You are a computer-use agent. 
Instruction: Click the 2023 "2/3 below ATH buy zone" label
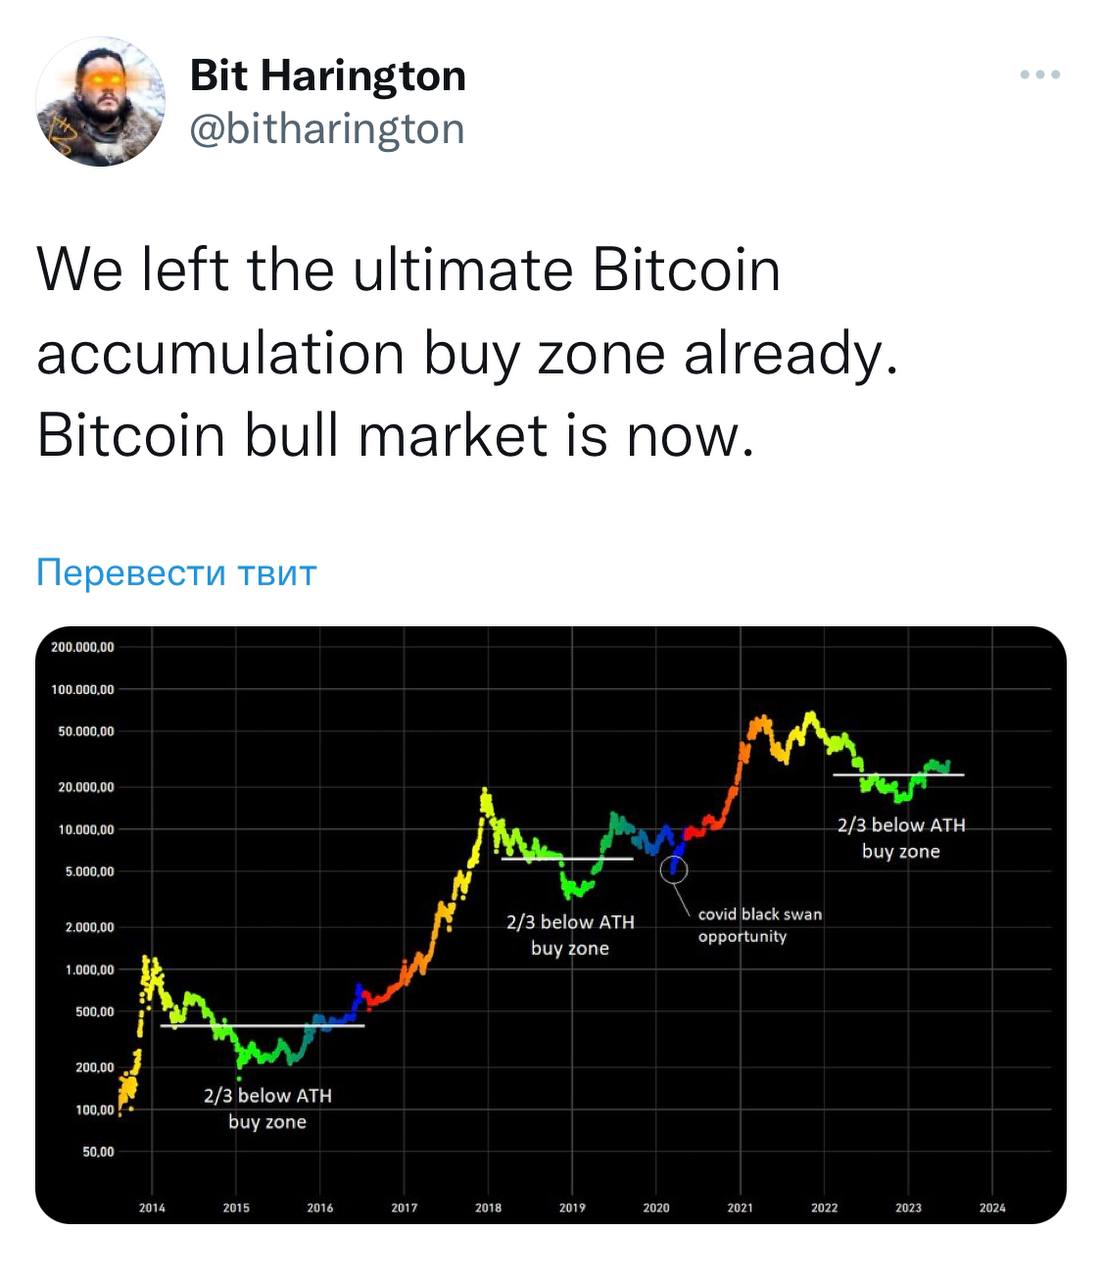tap(901, 838)
